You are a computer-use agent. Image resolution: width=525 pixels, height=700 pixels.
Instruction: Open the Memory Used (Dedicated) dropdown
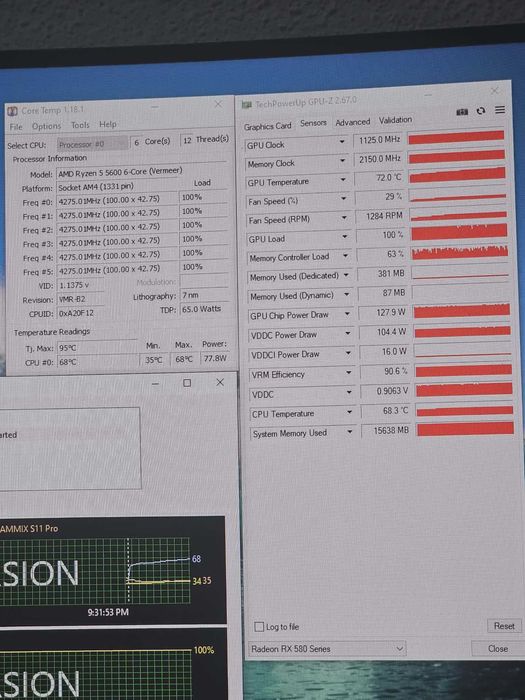(346, 275)
